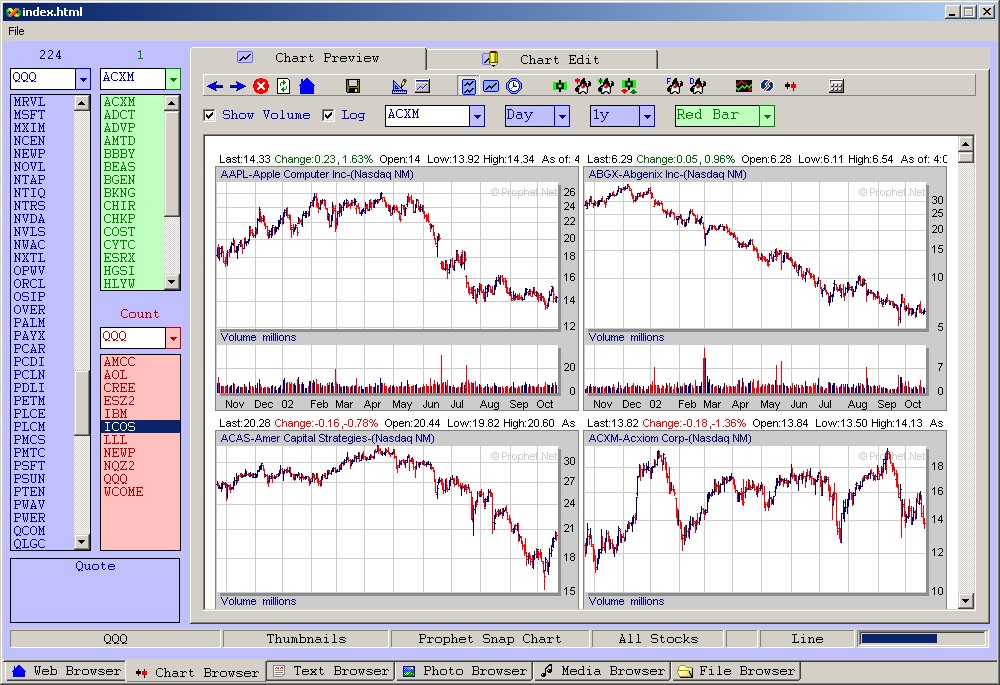The height and width of the screenshot is (685, 1000).
Task: Switch to the Chart Edit tab
Action: (542, 59)
